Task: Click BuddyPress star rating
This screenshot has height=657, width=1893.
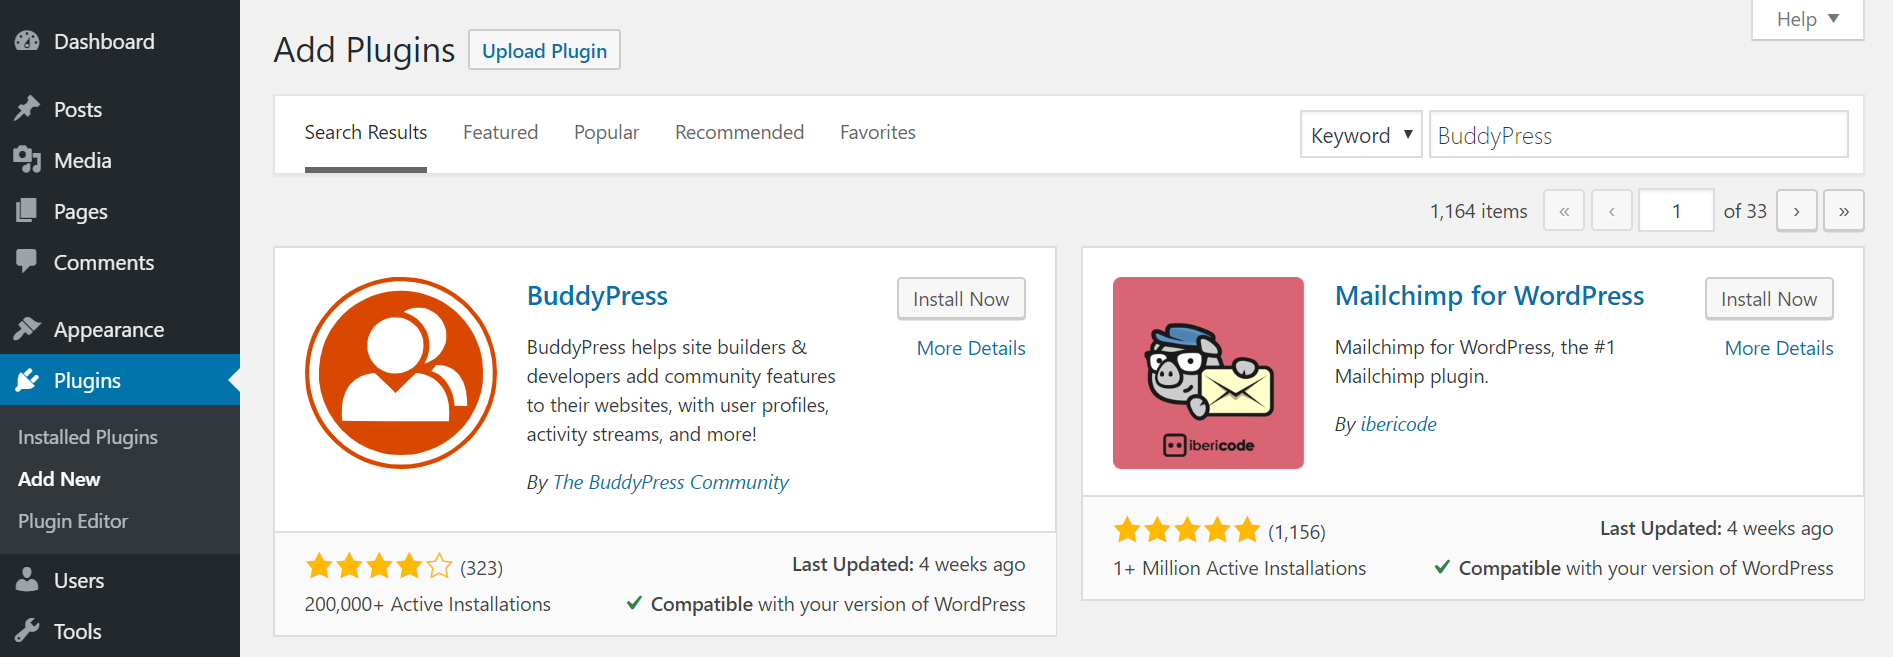Action: [x=379, y=567]
